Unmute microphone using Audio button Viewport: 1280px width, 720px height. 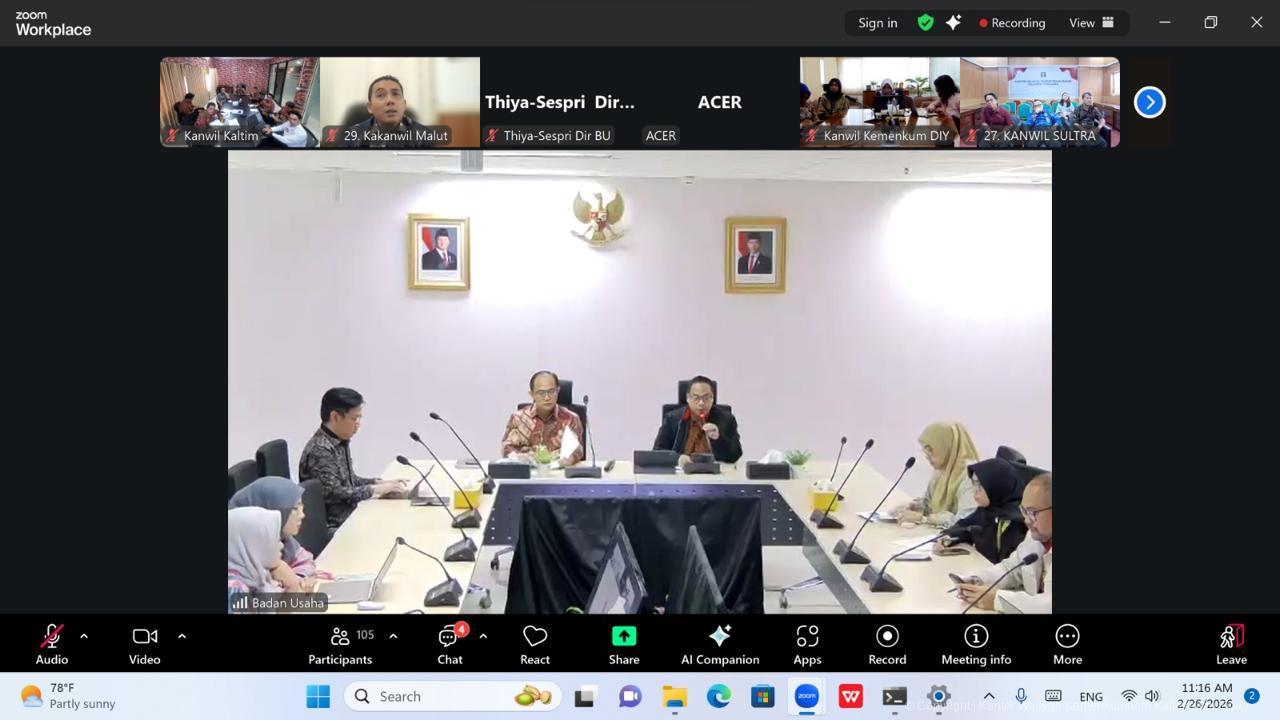[x=52, y=644]
